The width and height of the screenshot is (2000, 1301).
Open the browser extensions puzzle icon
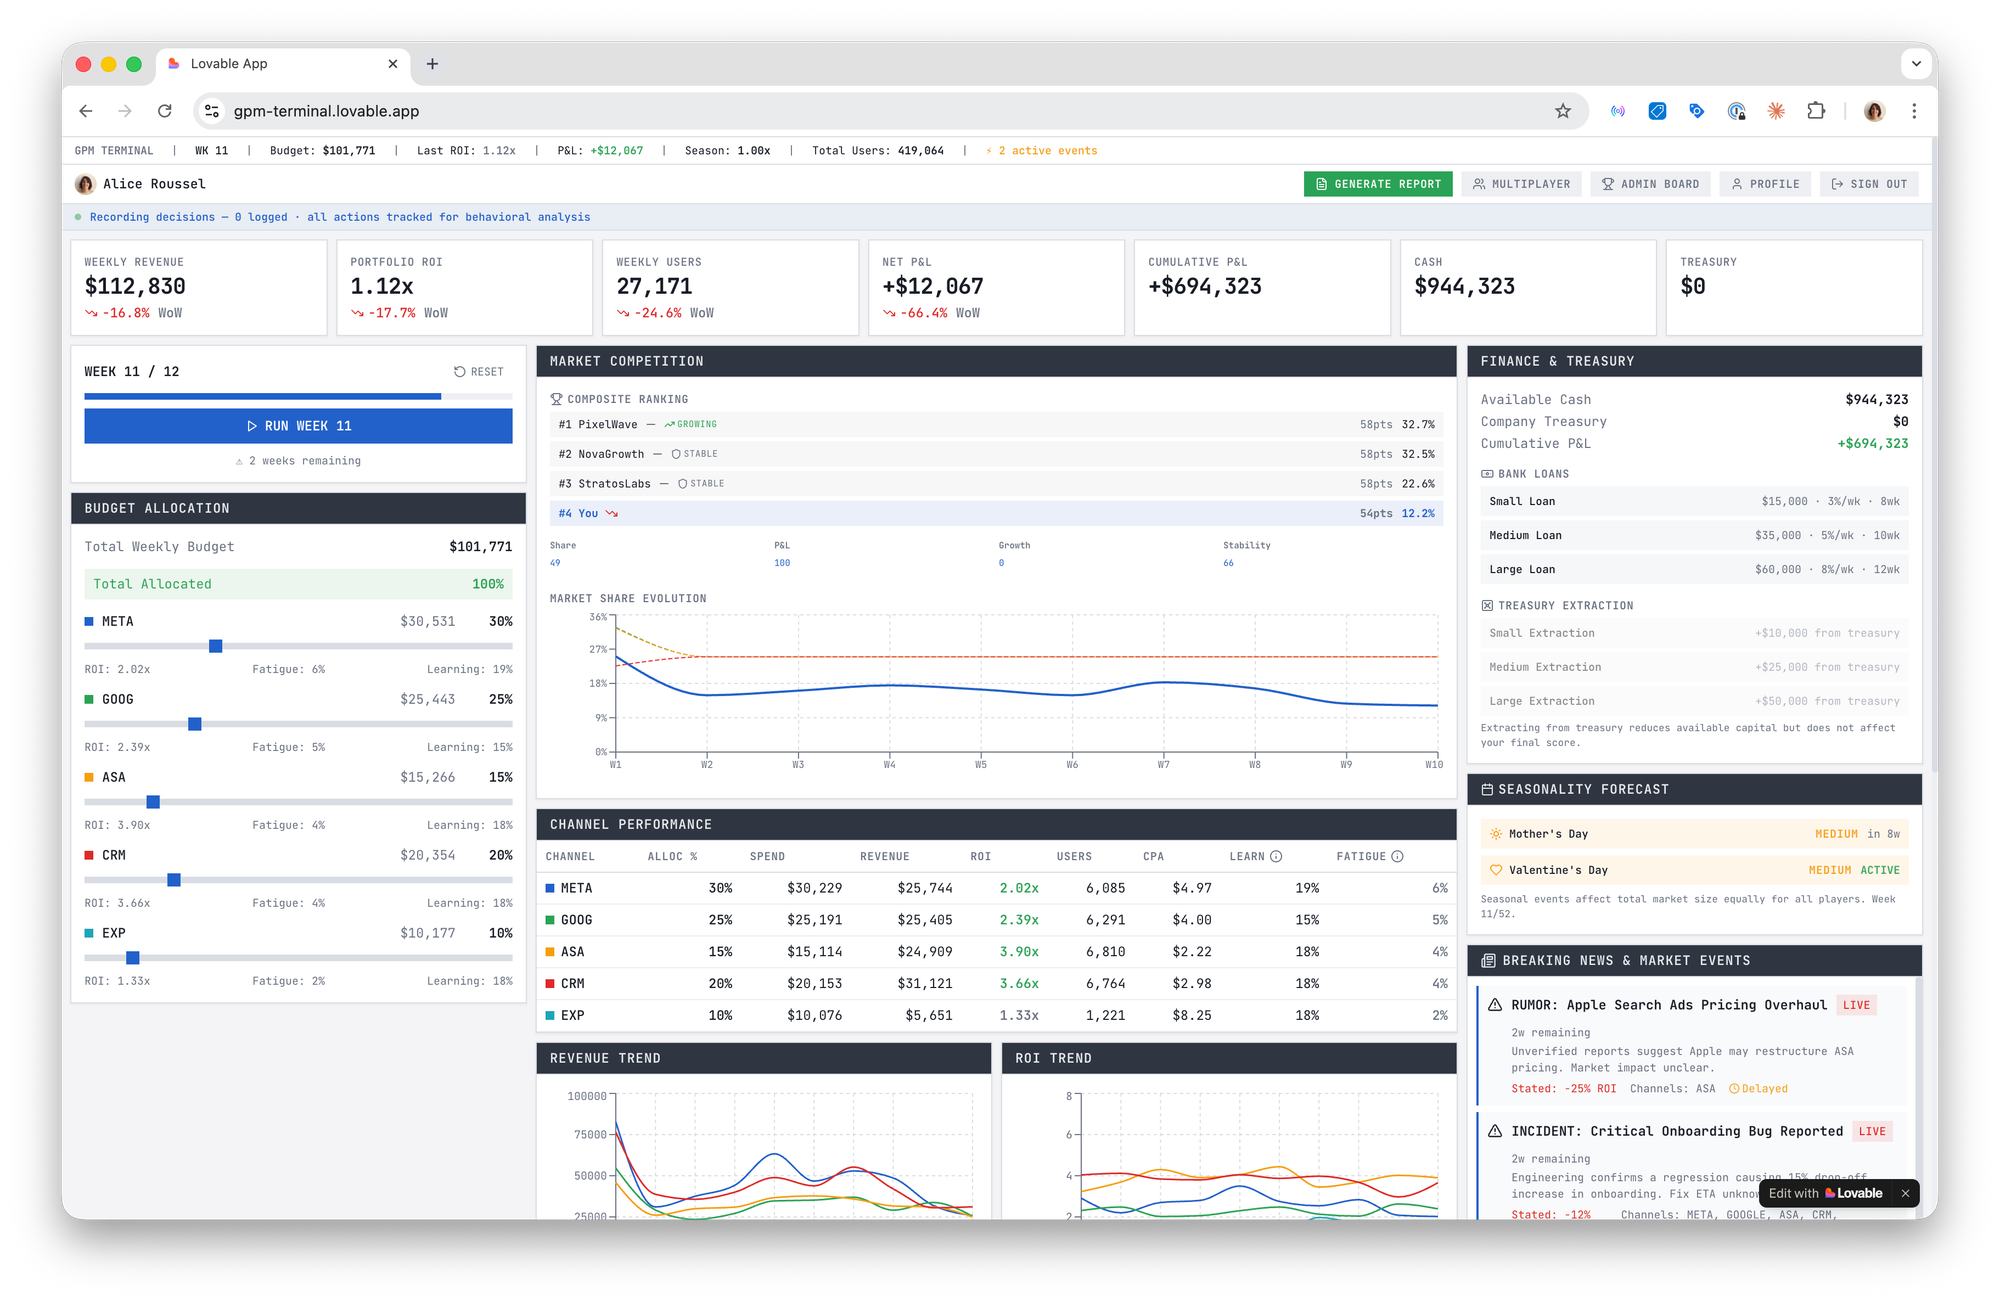1816,111
